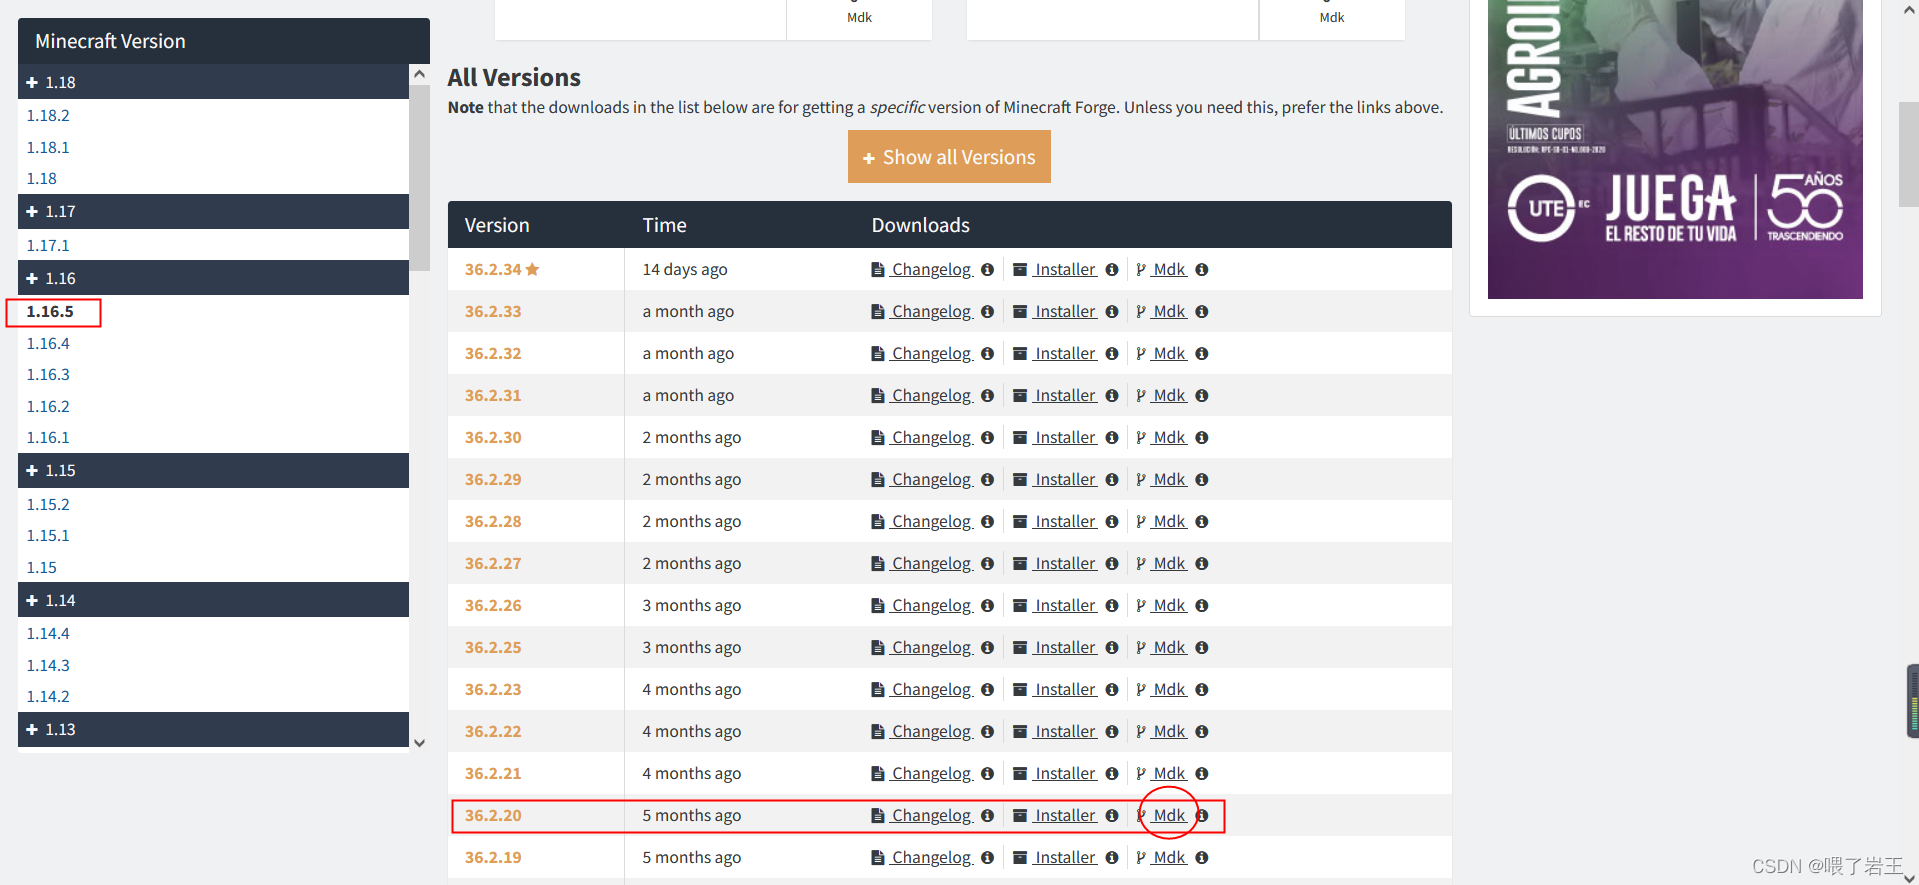Viewport: 1919px width, 885px height.
Task: Click the info icon next to 36.2.30 Changelog
Action: [987, 438]
